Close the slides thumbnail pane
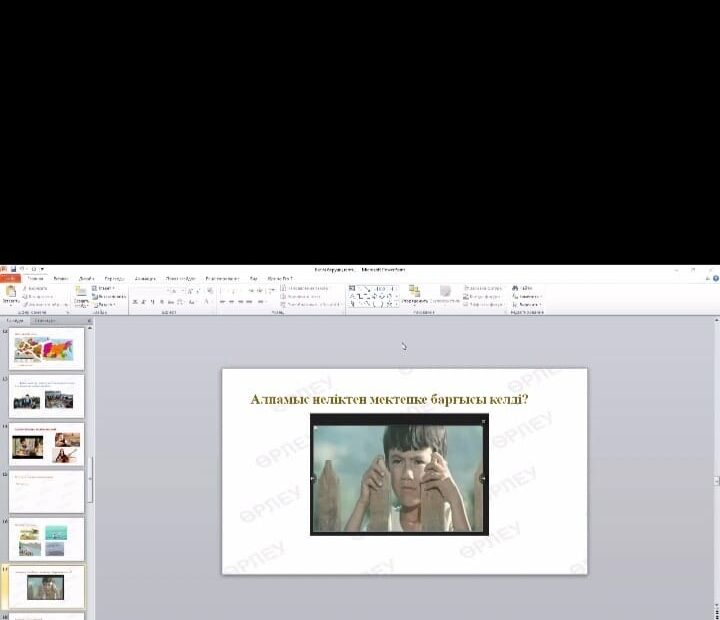The width and height of the screenshot is (720, 620). coord(88,321)
